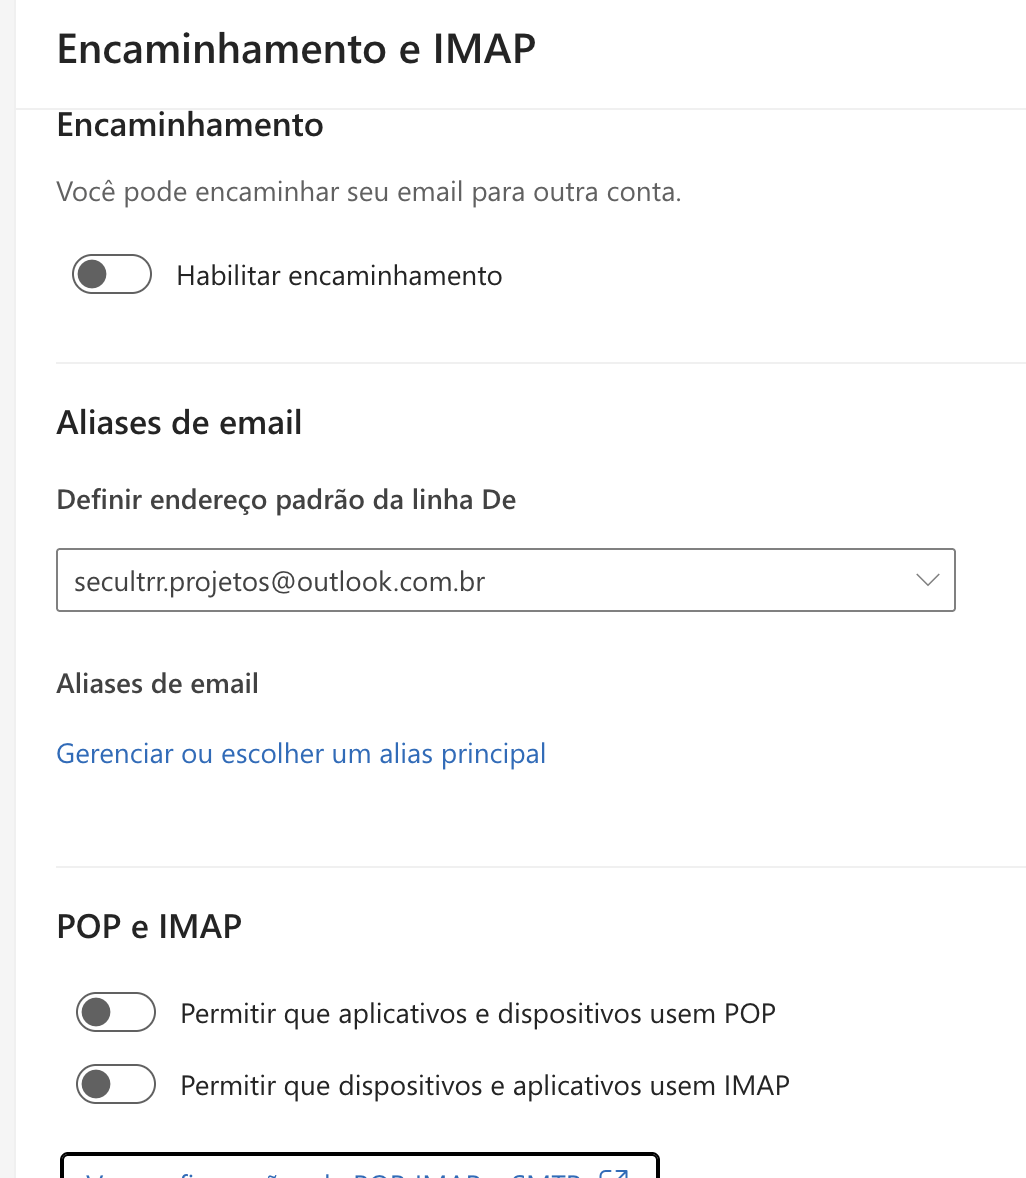
Task: Click the divider line below Habilitar encaminhamento
Action: [540, 363]
